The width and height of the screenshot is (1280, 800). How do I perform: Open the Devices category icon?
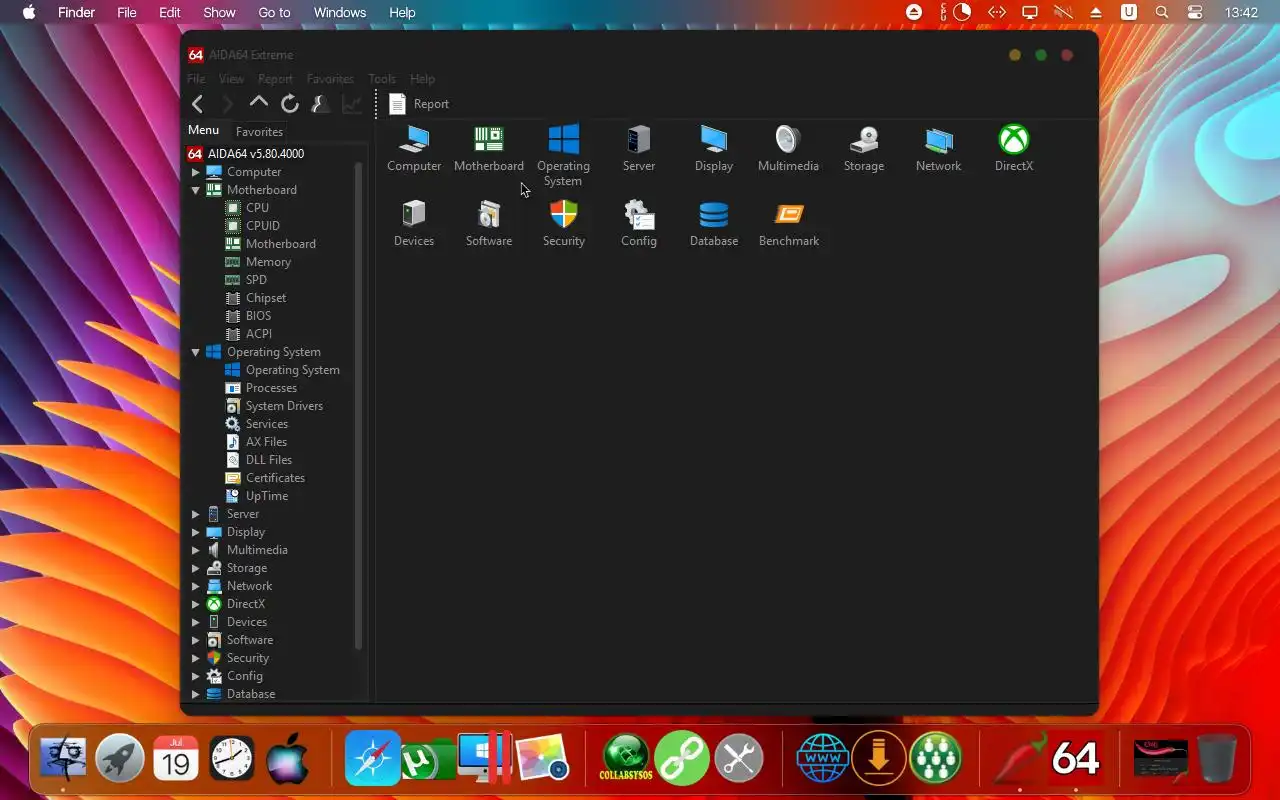(414, 214)
